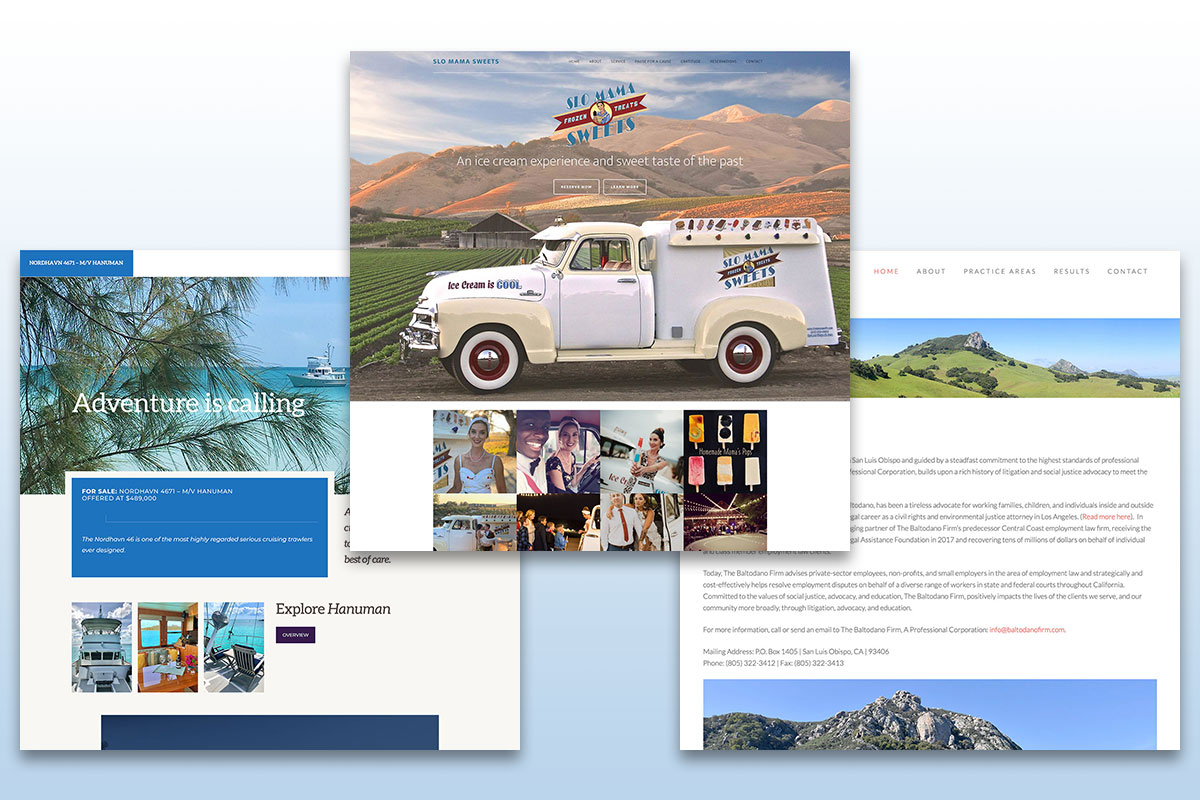
Task: Open gallery photo of woman in white dress
Action: (x=474, y=451)
